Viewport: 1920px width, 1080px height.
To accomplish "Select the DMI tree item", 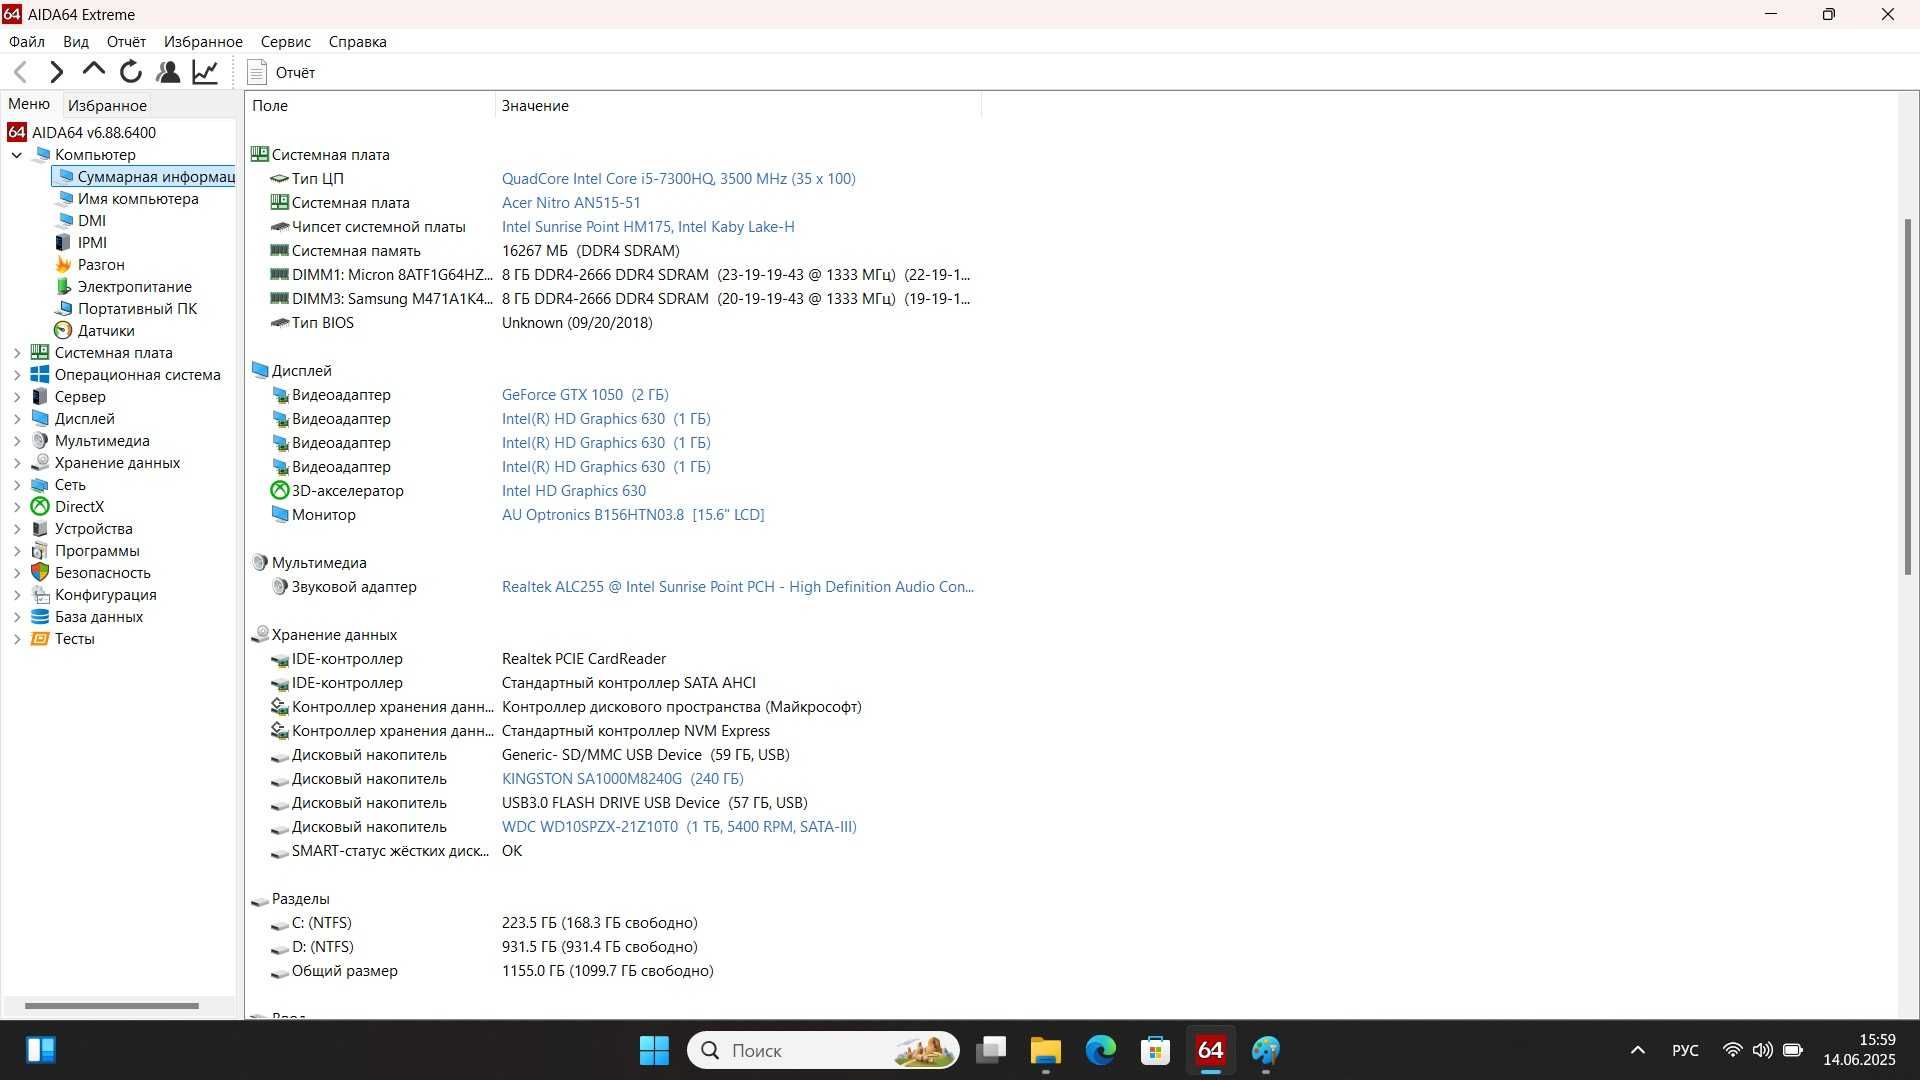I will click(80, 220).
